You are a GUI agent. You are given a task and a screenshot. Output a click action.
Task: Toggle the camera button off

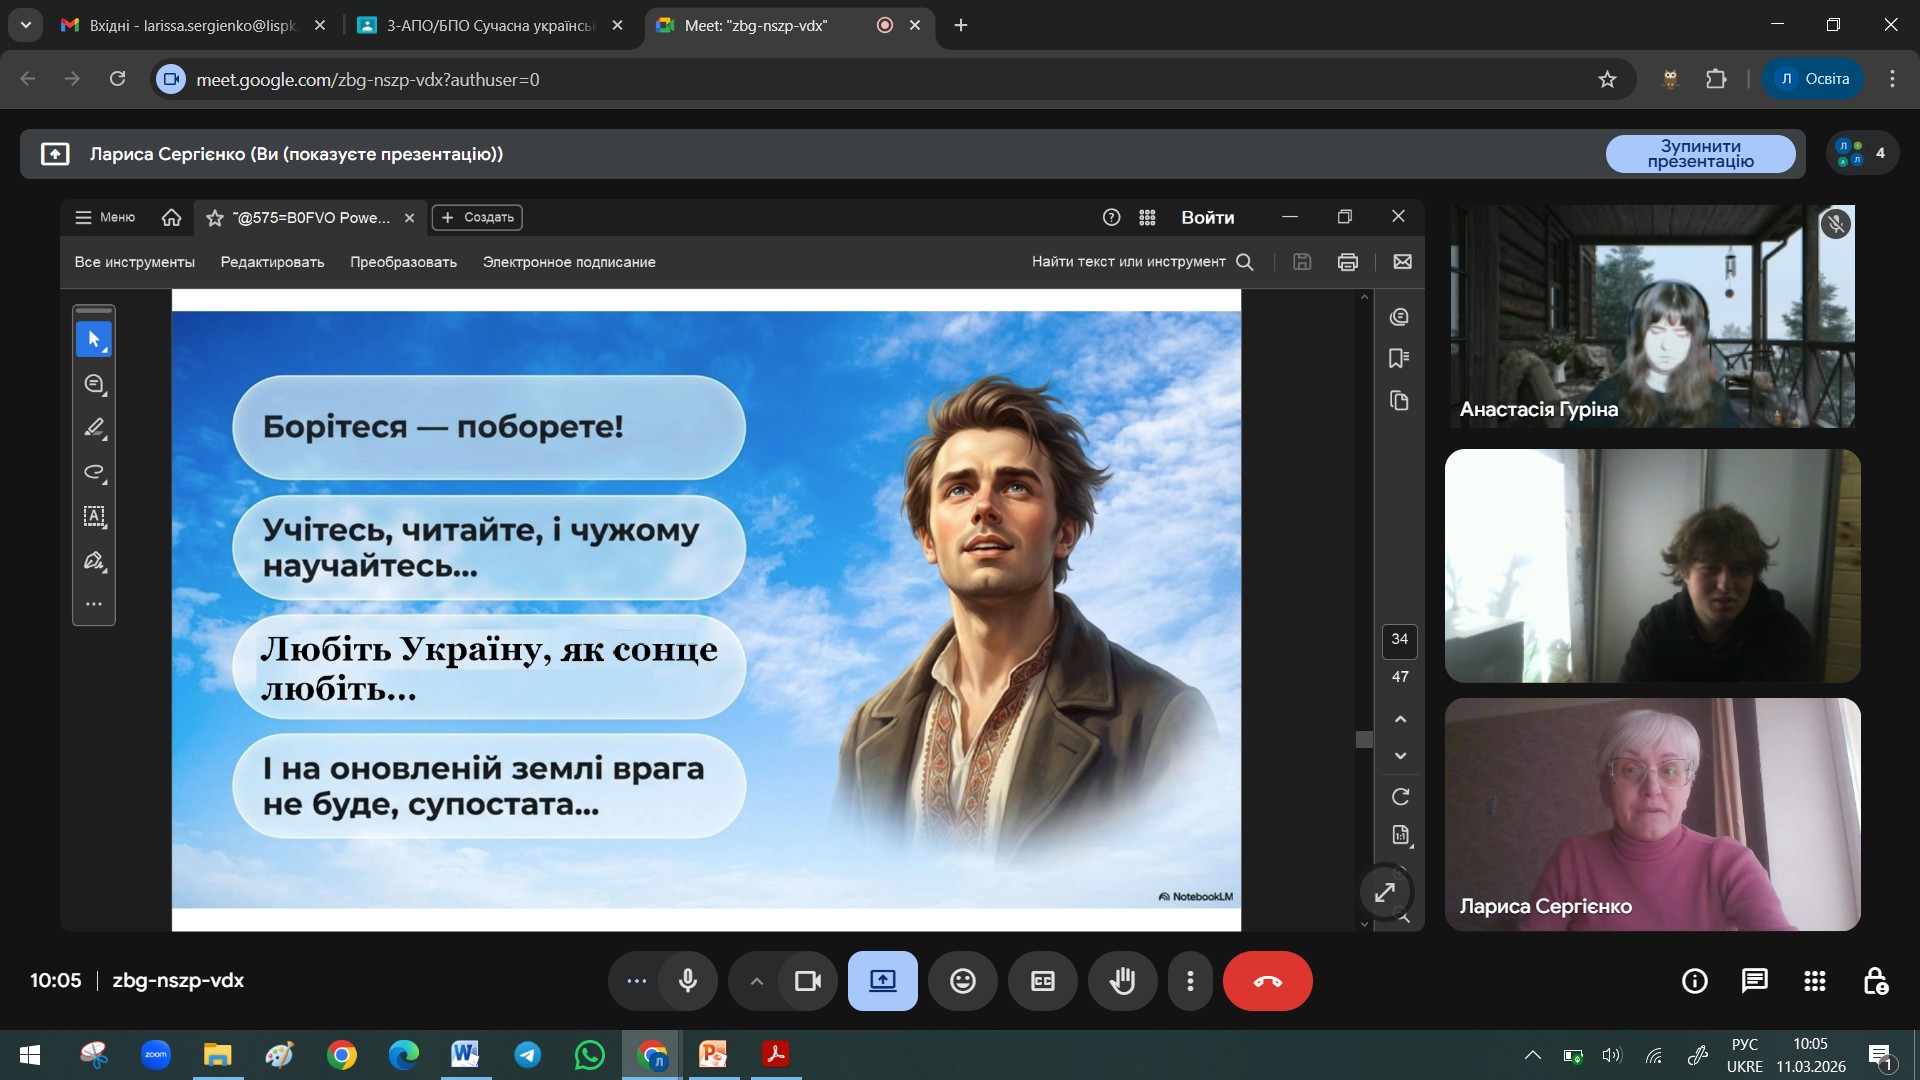[807, 981]
